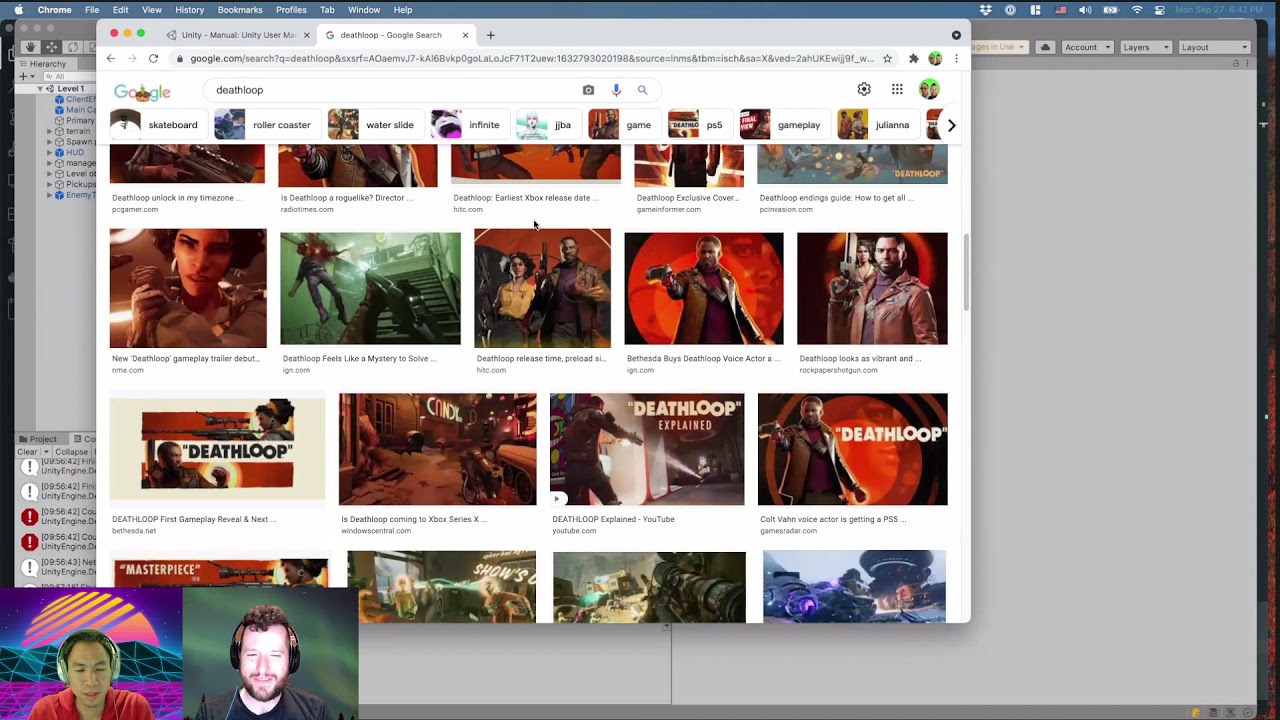Open macOS Control Center
The height and width of the screenshot is (720, 1280).
(x=1160, y=10)
